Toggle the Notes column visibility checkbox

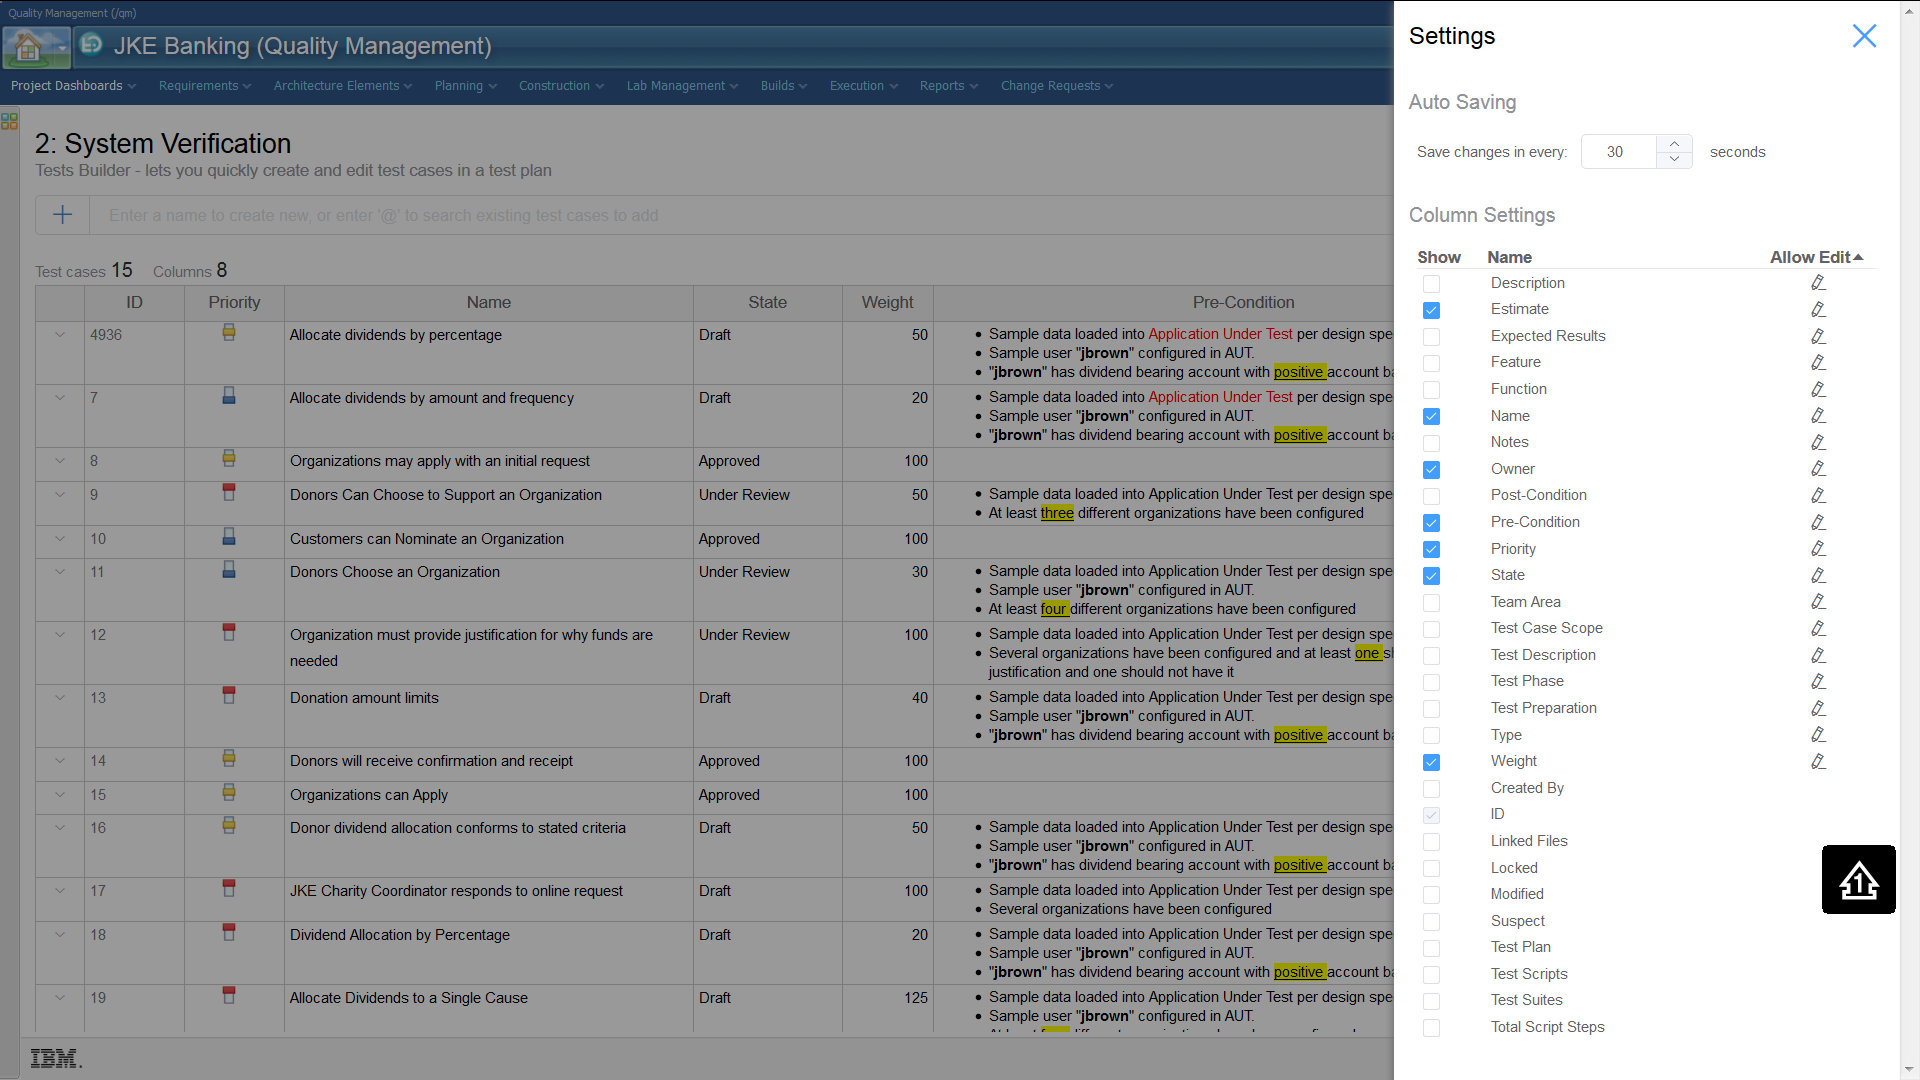(x=1431, y=442)
